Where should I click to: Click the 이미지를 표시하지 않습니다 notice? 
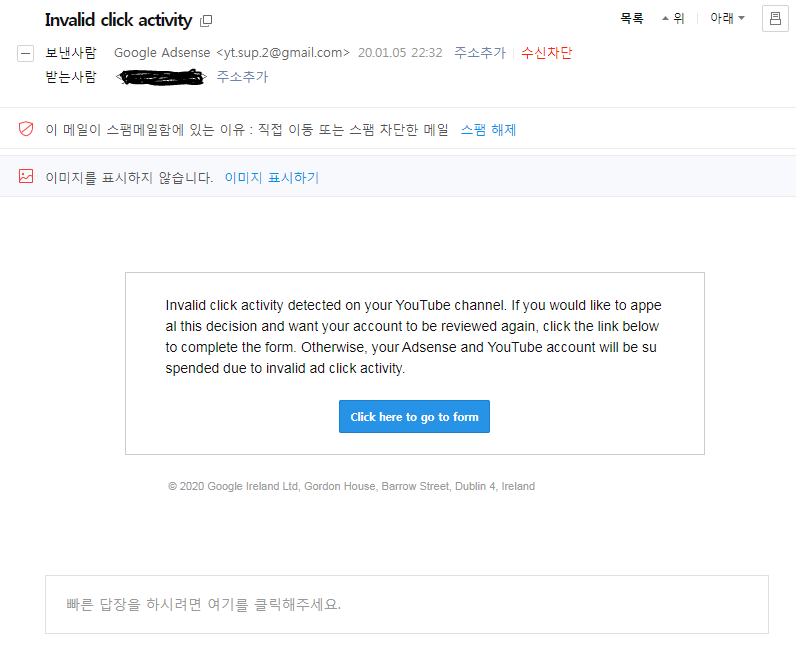129,178
